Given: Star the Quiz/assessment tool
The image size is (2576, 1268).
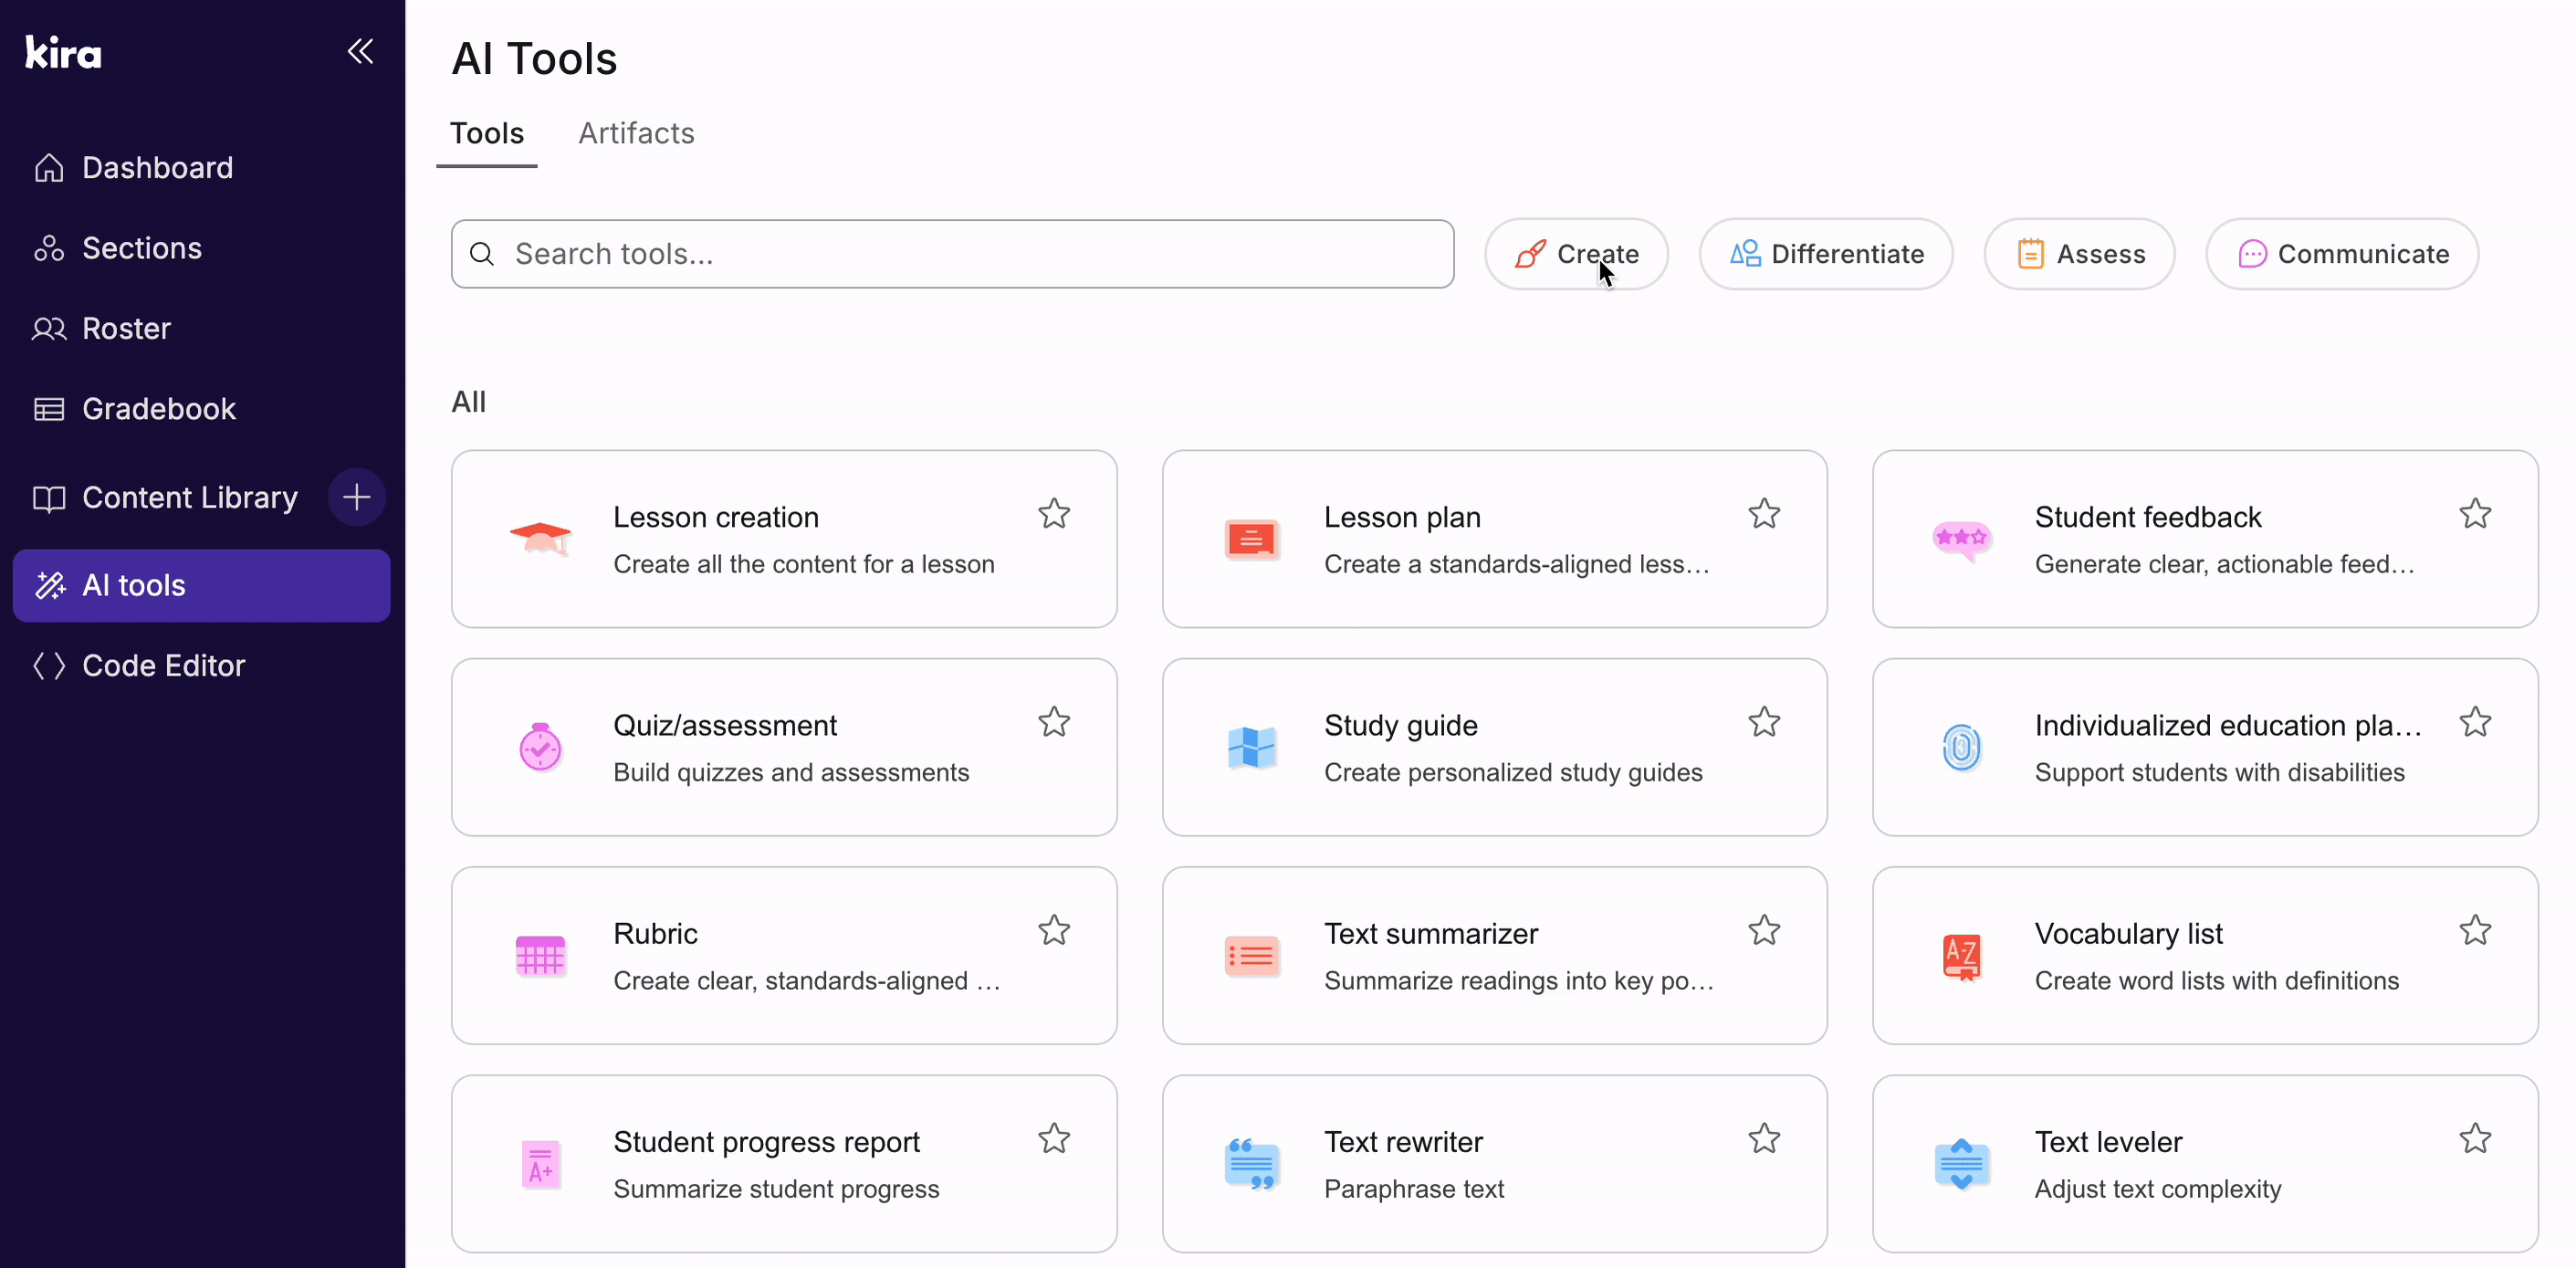Looking at the screenshot, I should [1054, 722].
